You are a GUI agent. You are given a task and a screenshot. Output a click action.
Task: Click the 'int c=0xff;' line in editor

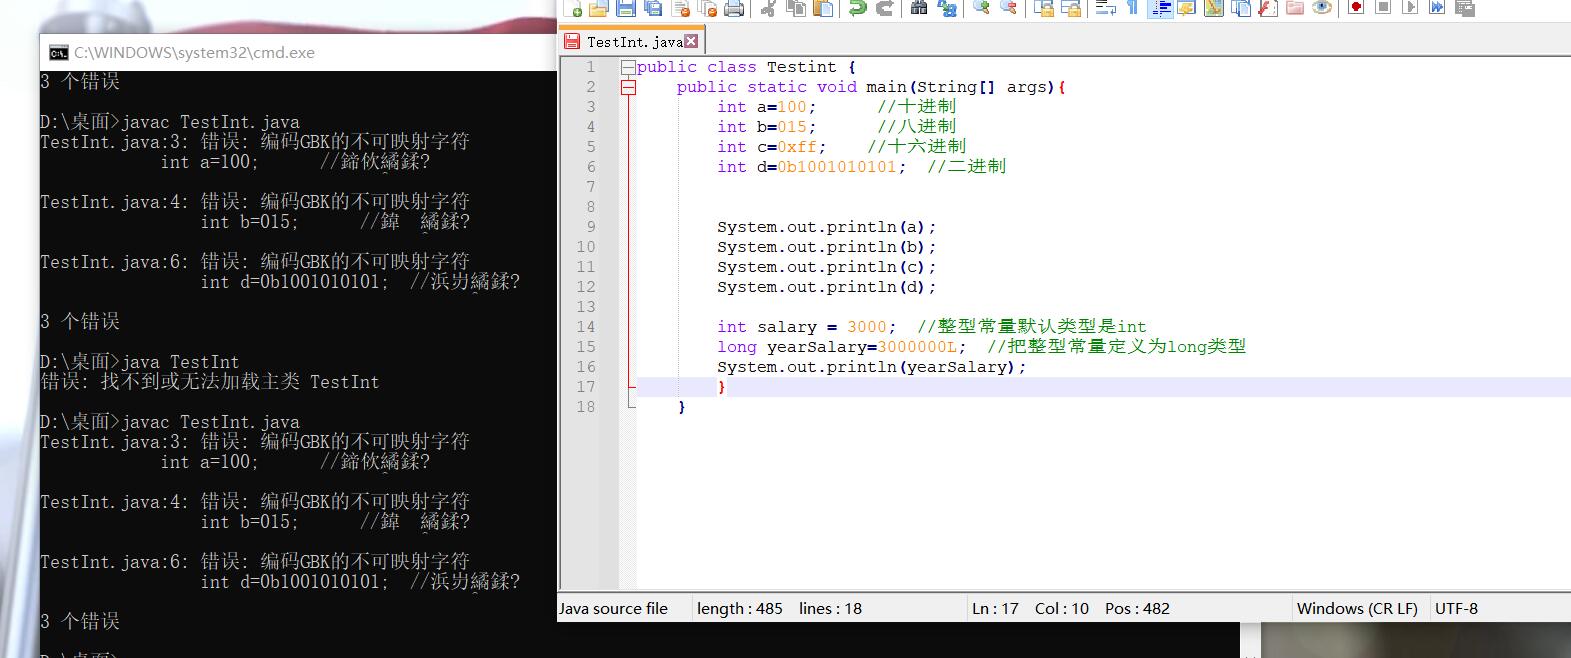[x=772, y=147]
